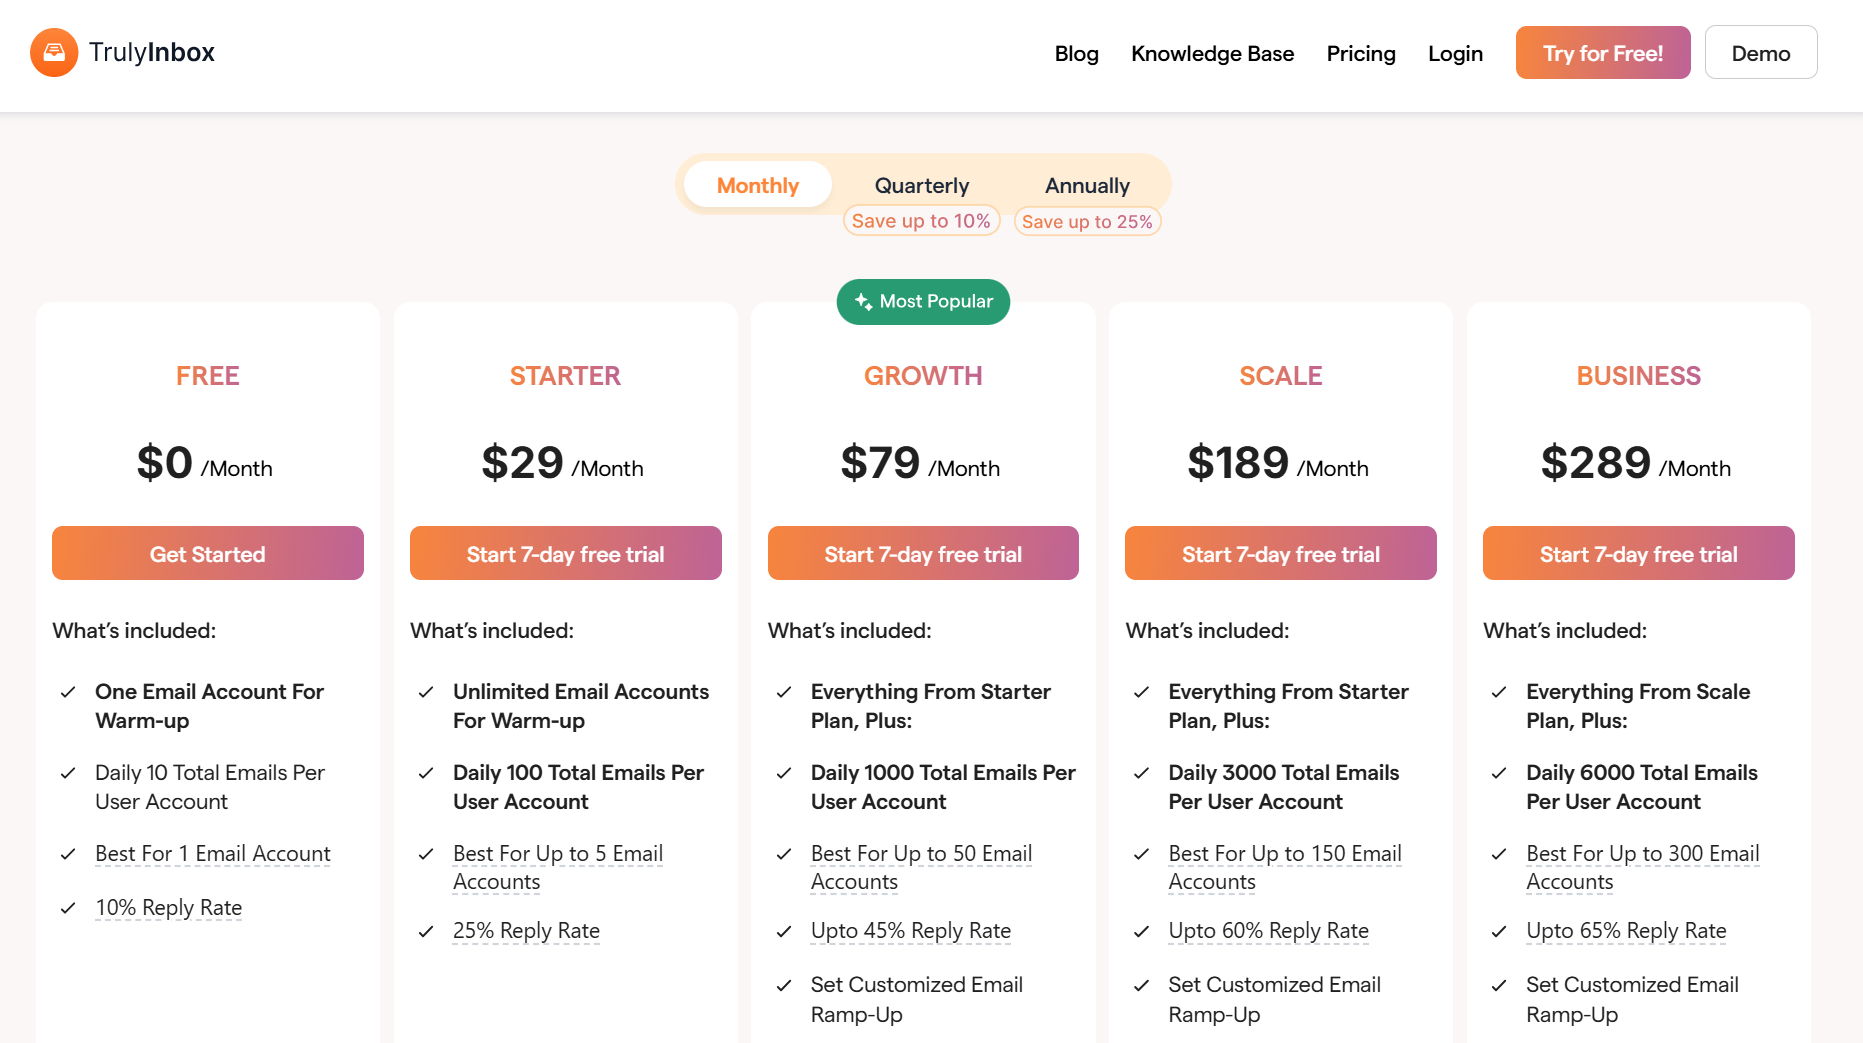Start 7-day free trial for Growth plan
The image size is (1863, 1043).
pos(922,553)
